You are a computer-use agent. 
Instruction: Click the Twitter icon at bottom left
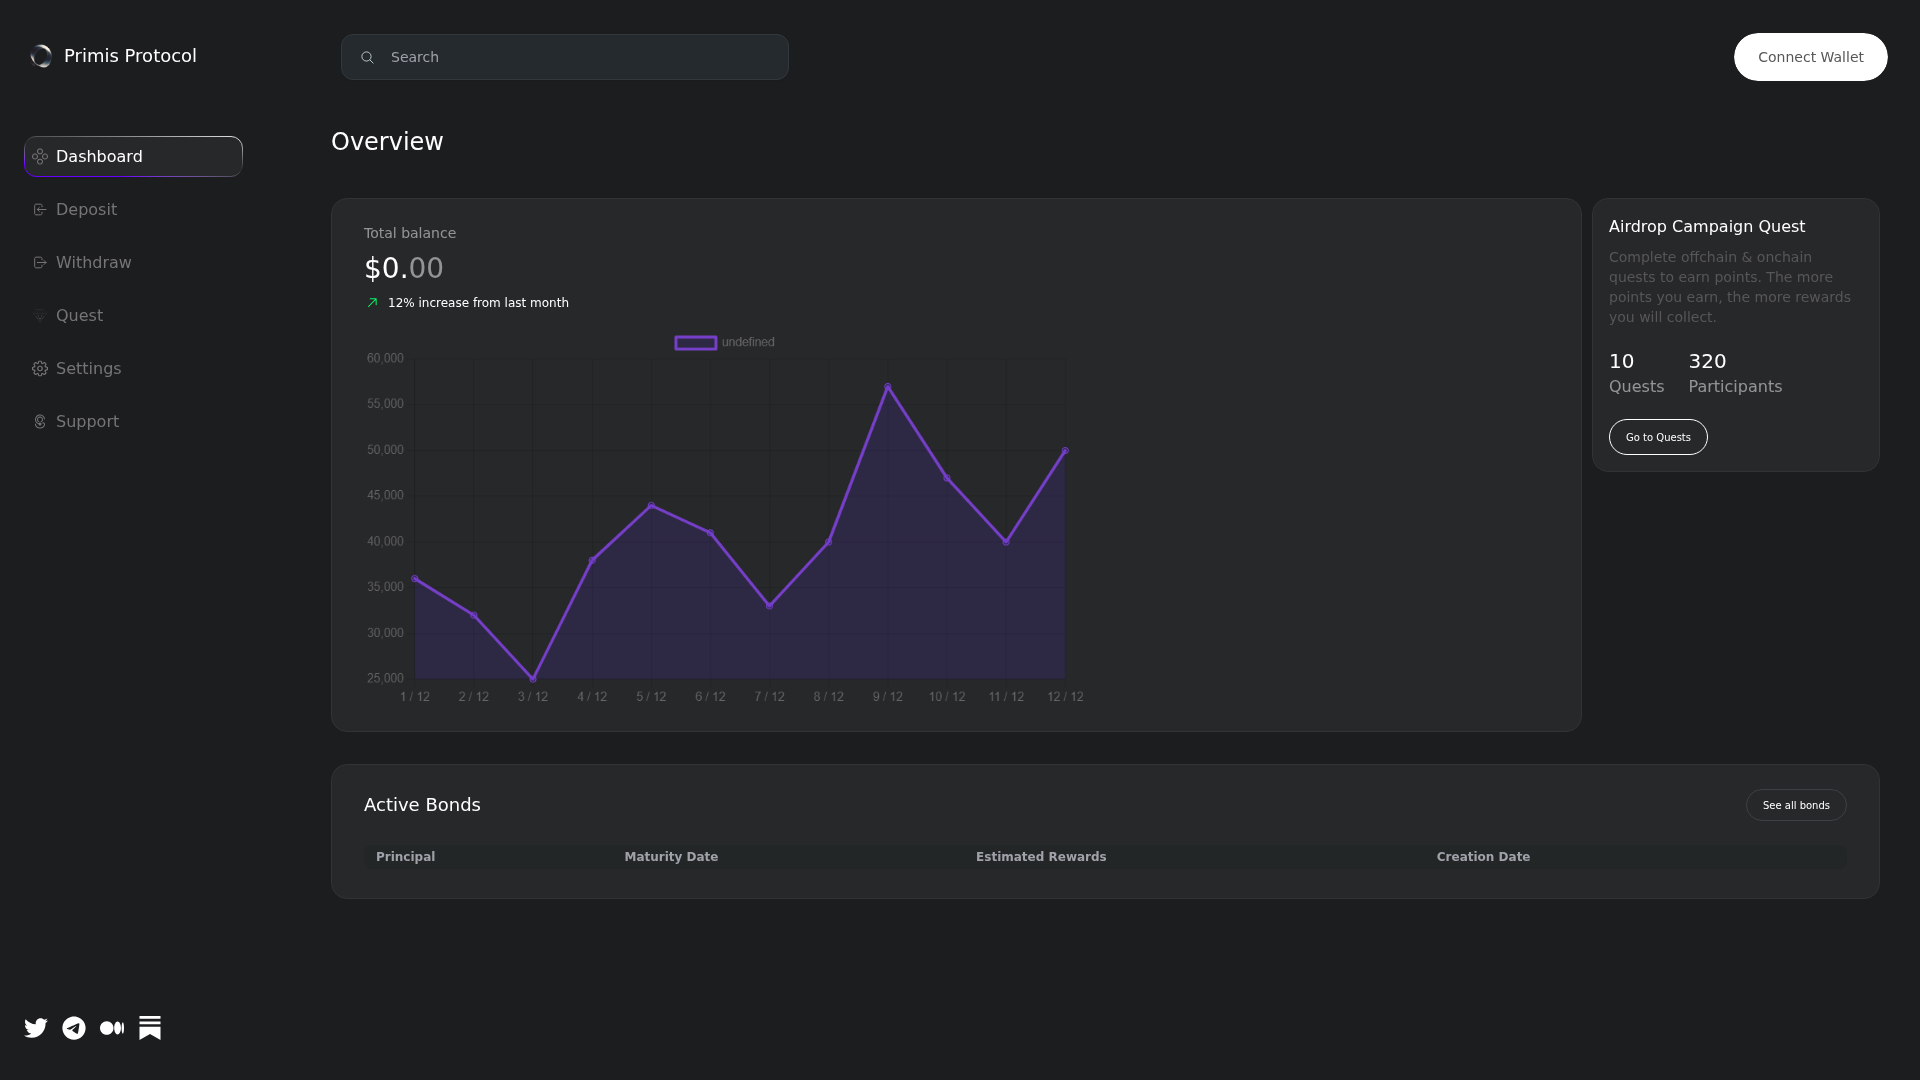36,1027
